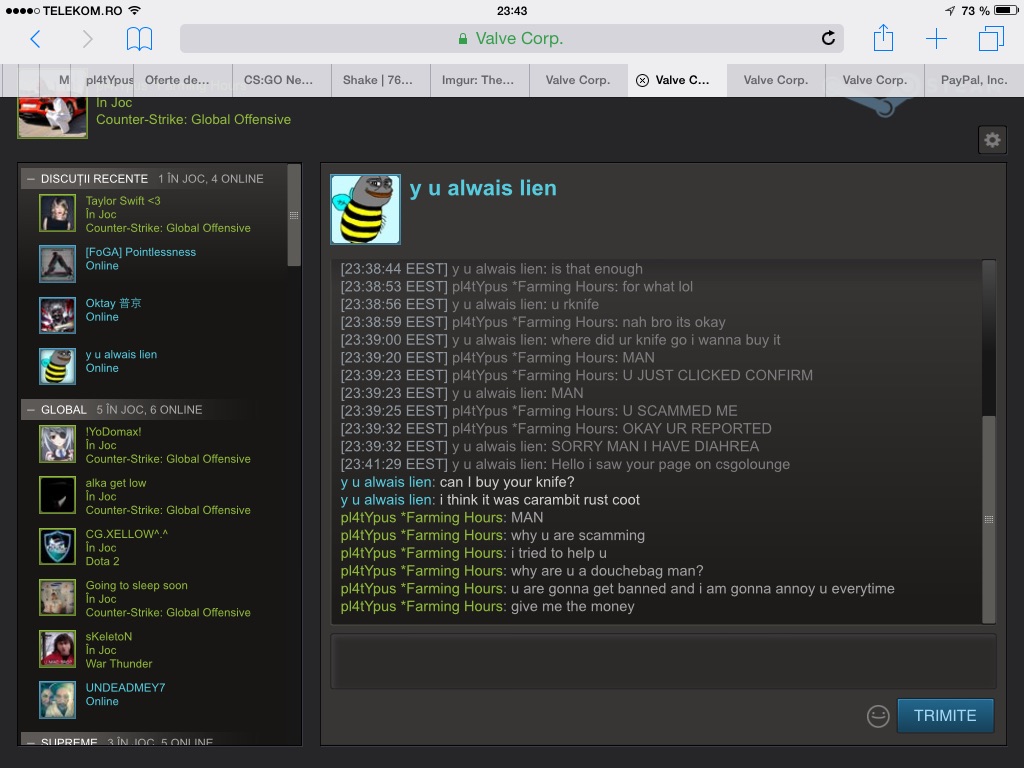Close the active Valve tab
Screen dimensions: 1024x768
[642, 80]
